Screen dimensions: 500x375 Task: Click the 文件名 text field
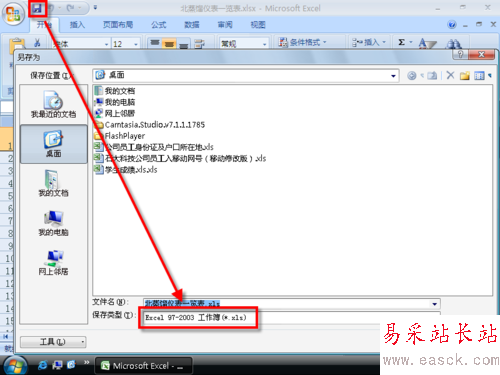click(x=287, y=304)
